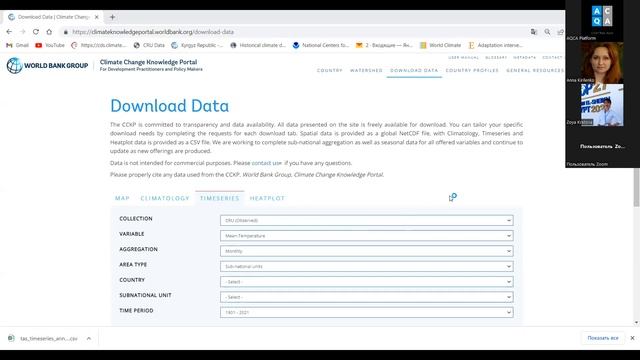The image size is (640, 360).
Task: Open browser home page icon
Action: click(x=49, y=32)
